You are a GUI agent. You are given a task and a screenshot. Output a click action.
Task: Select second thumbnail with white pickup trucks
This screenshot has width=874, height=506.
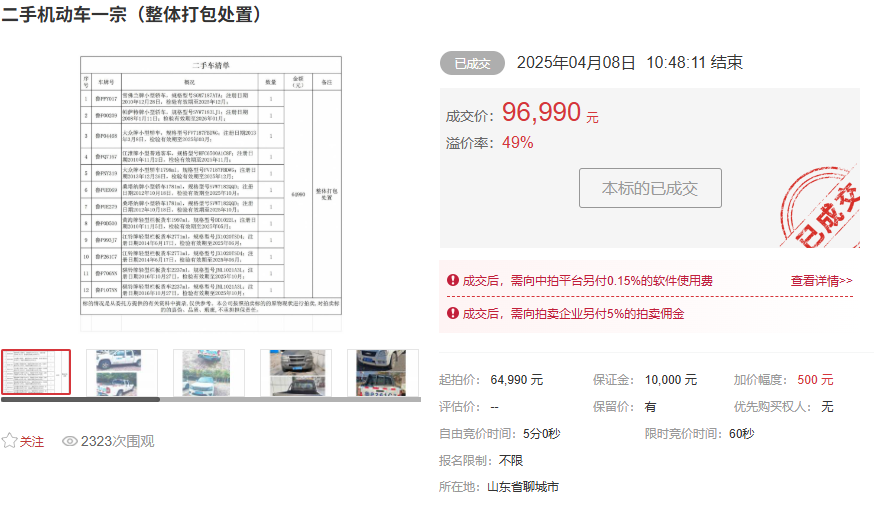coord(121,372)
